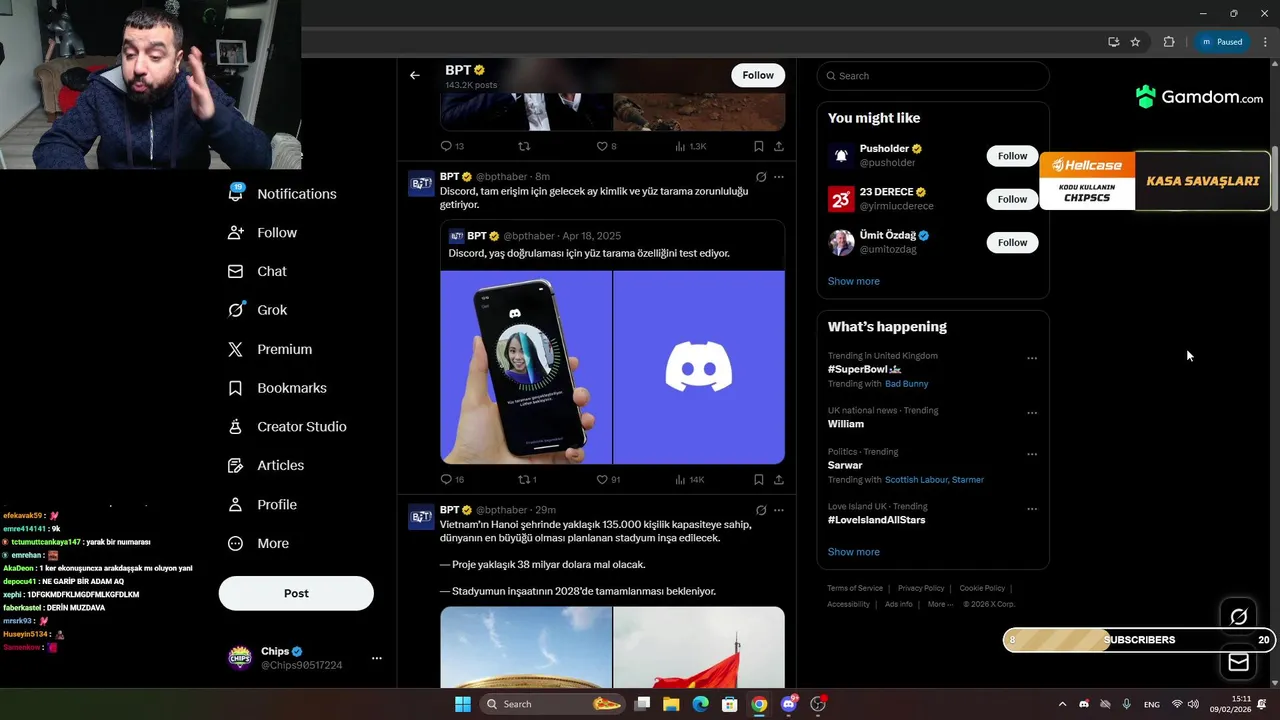Open Profile in the sidebar

263,505
